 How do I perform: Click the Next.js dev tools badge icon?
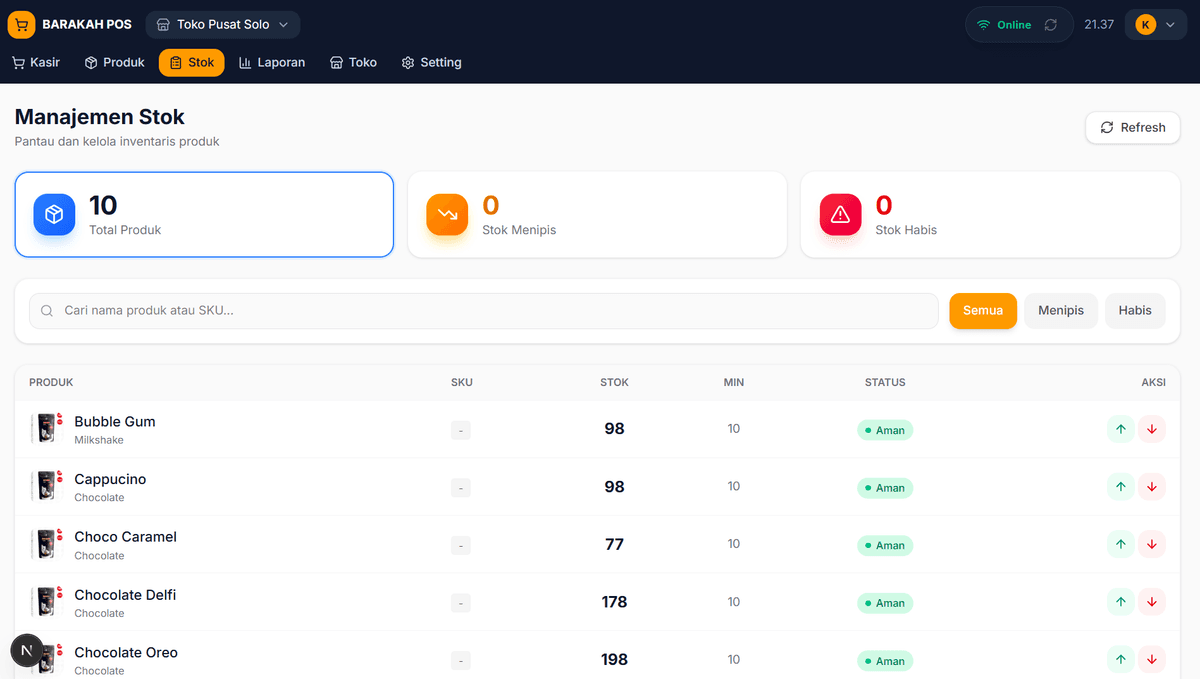point(27,650)
